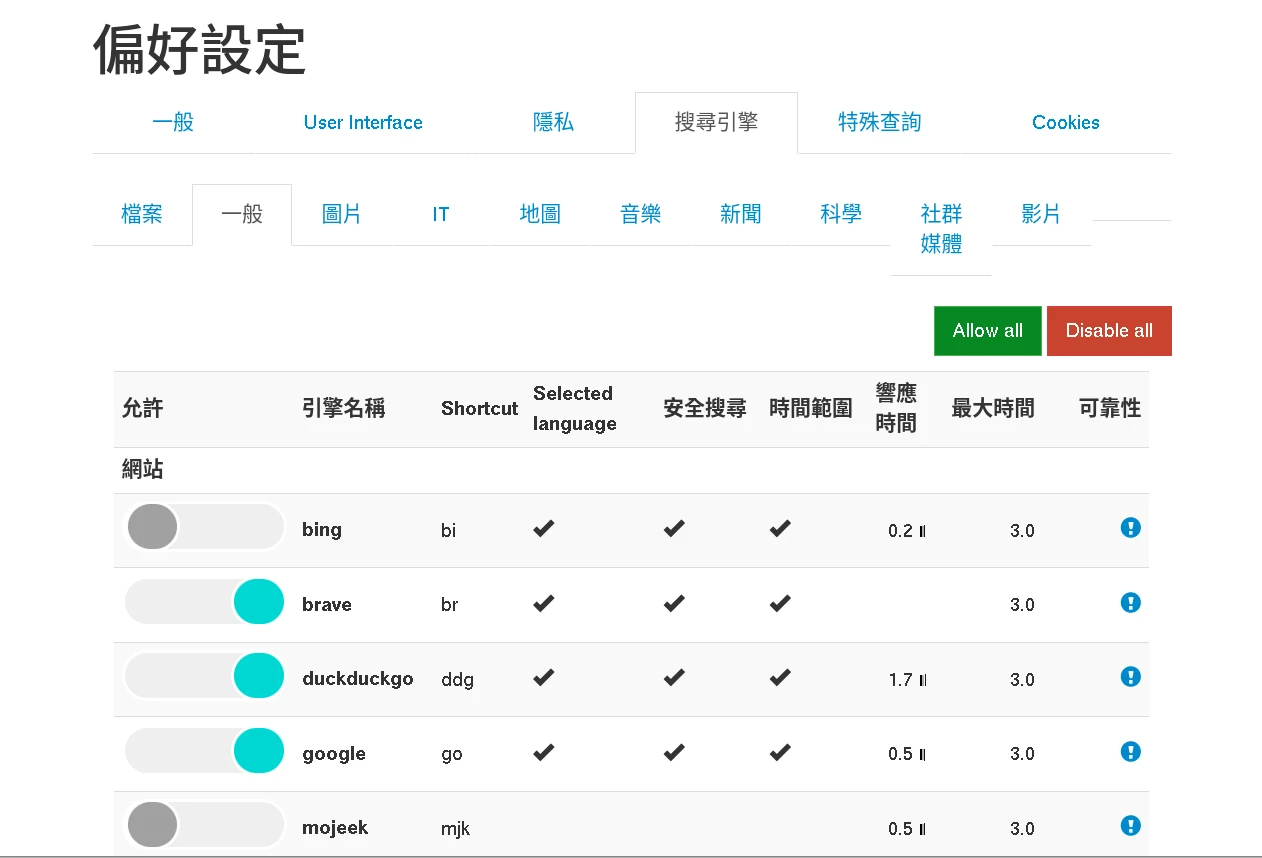1262x858 pixels.
Task: Click the reliability warning icon for duckduckgo
Action: (1130, 677)
